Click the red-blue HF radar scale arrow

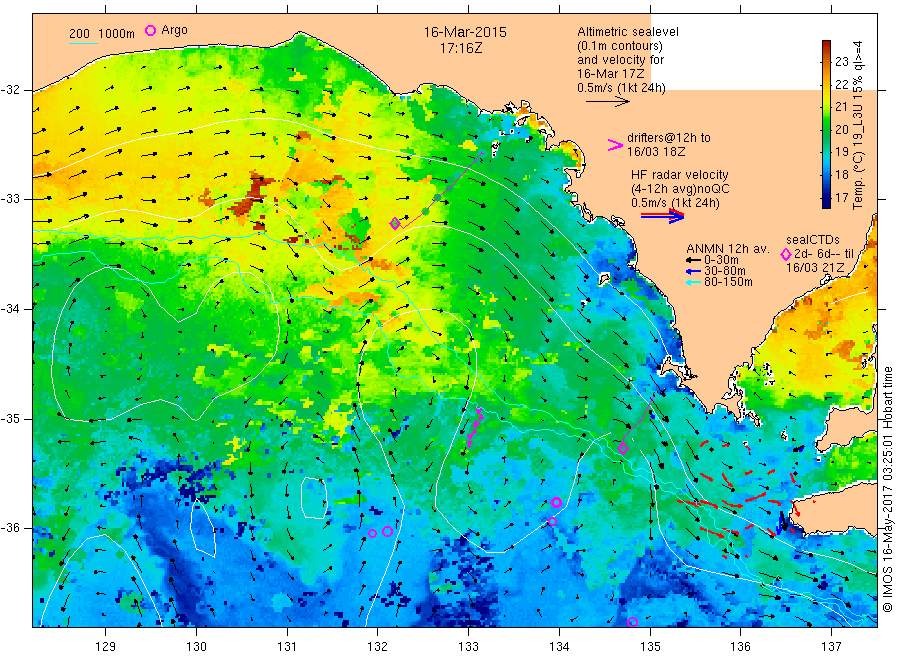(662, 216)
